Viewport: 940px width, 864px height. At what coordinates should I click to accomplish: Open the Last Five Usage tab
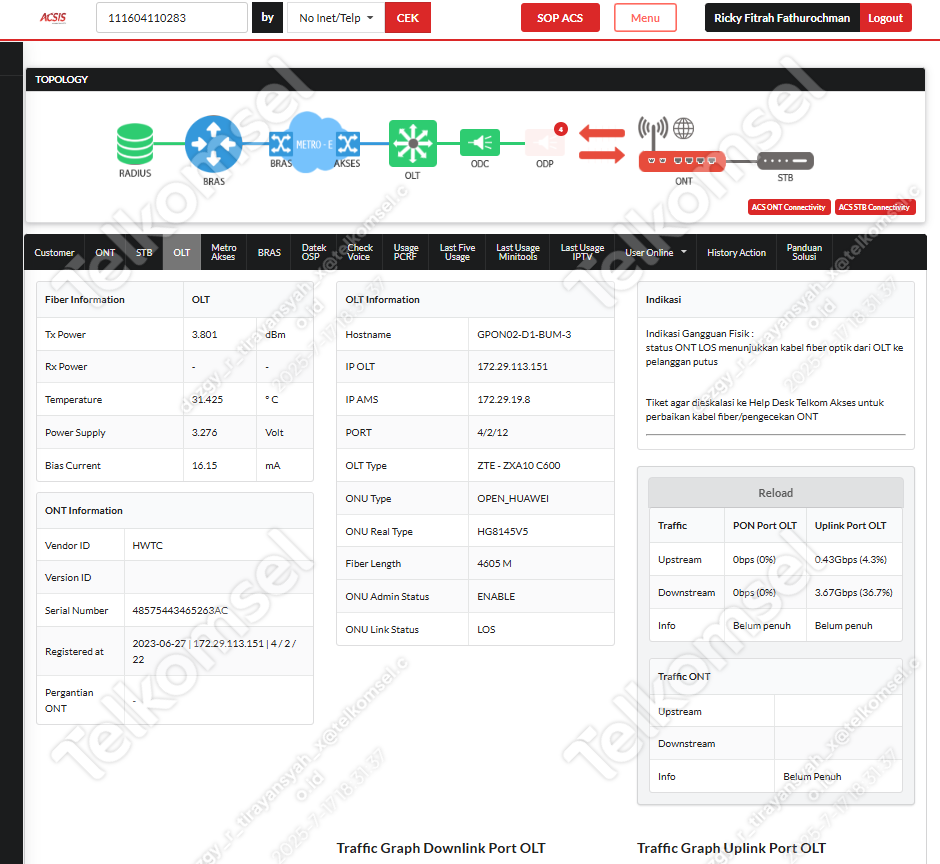click(457, 252)
